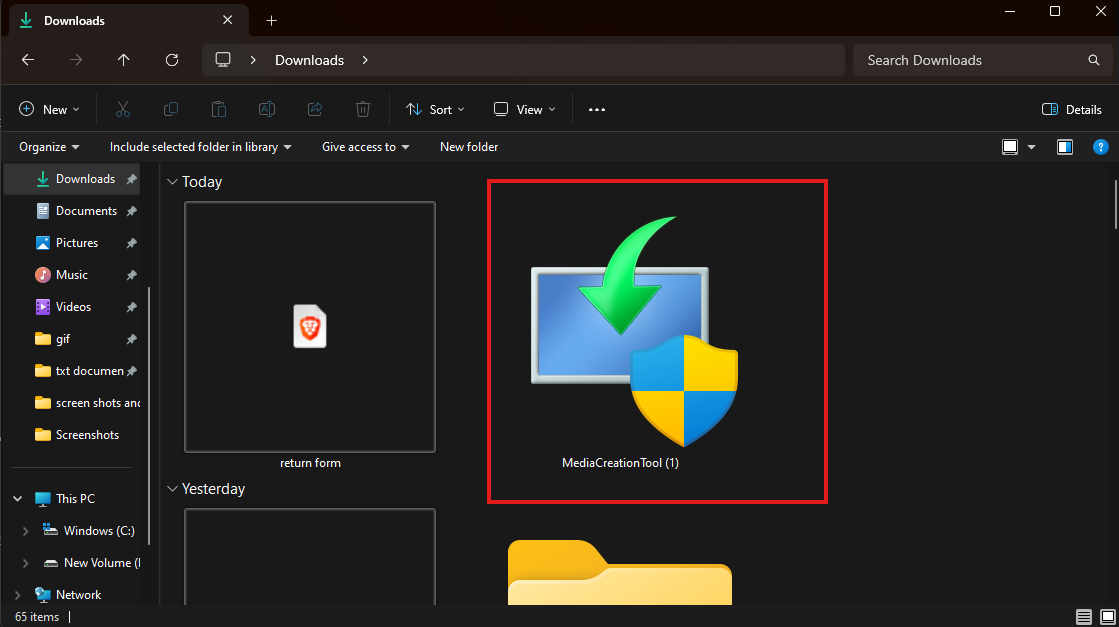Select the return form file thumbnail
The image size is (1119, 627).
point(310,327)
